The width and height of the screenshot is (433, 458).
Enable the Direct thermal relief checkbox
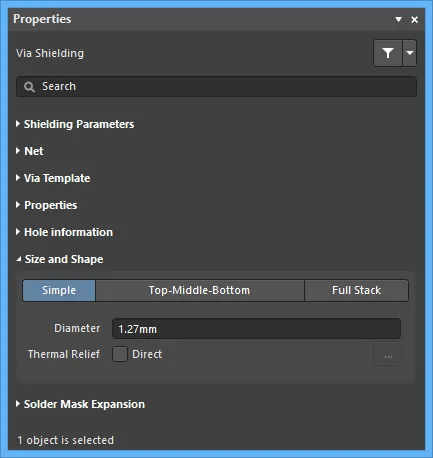pos(120,354)
